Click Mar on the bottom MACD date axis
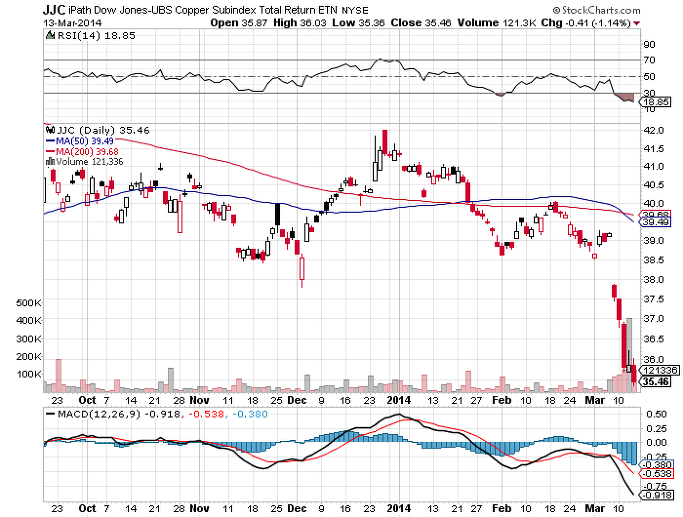The width and height of the screenshot is (683, 517). (x=595, y=508)
